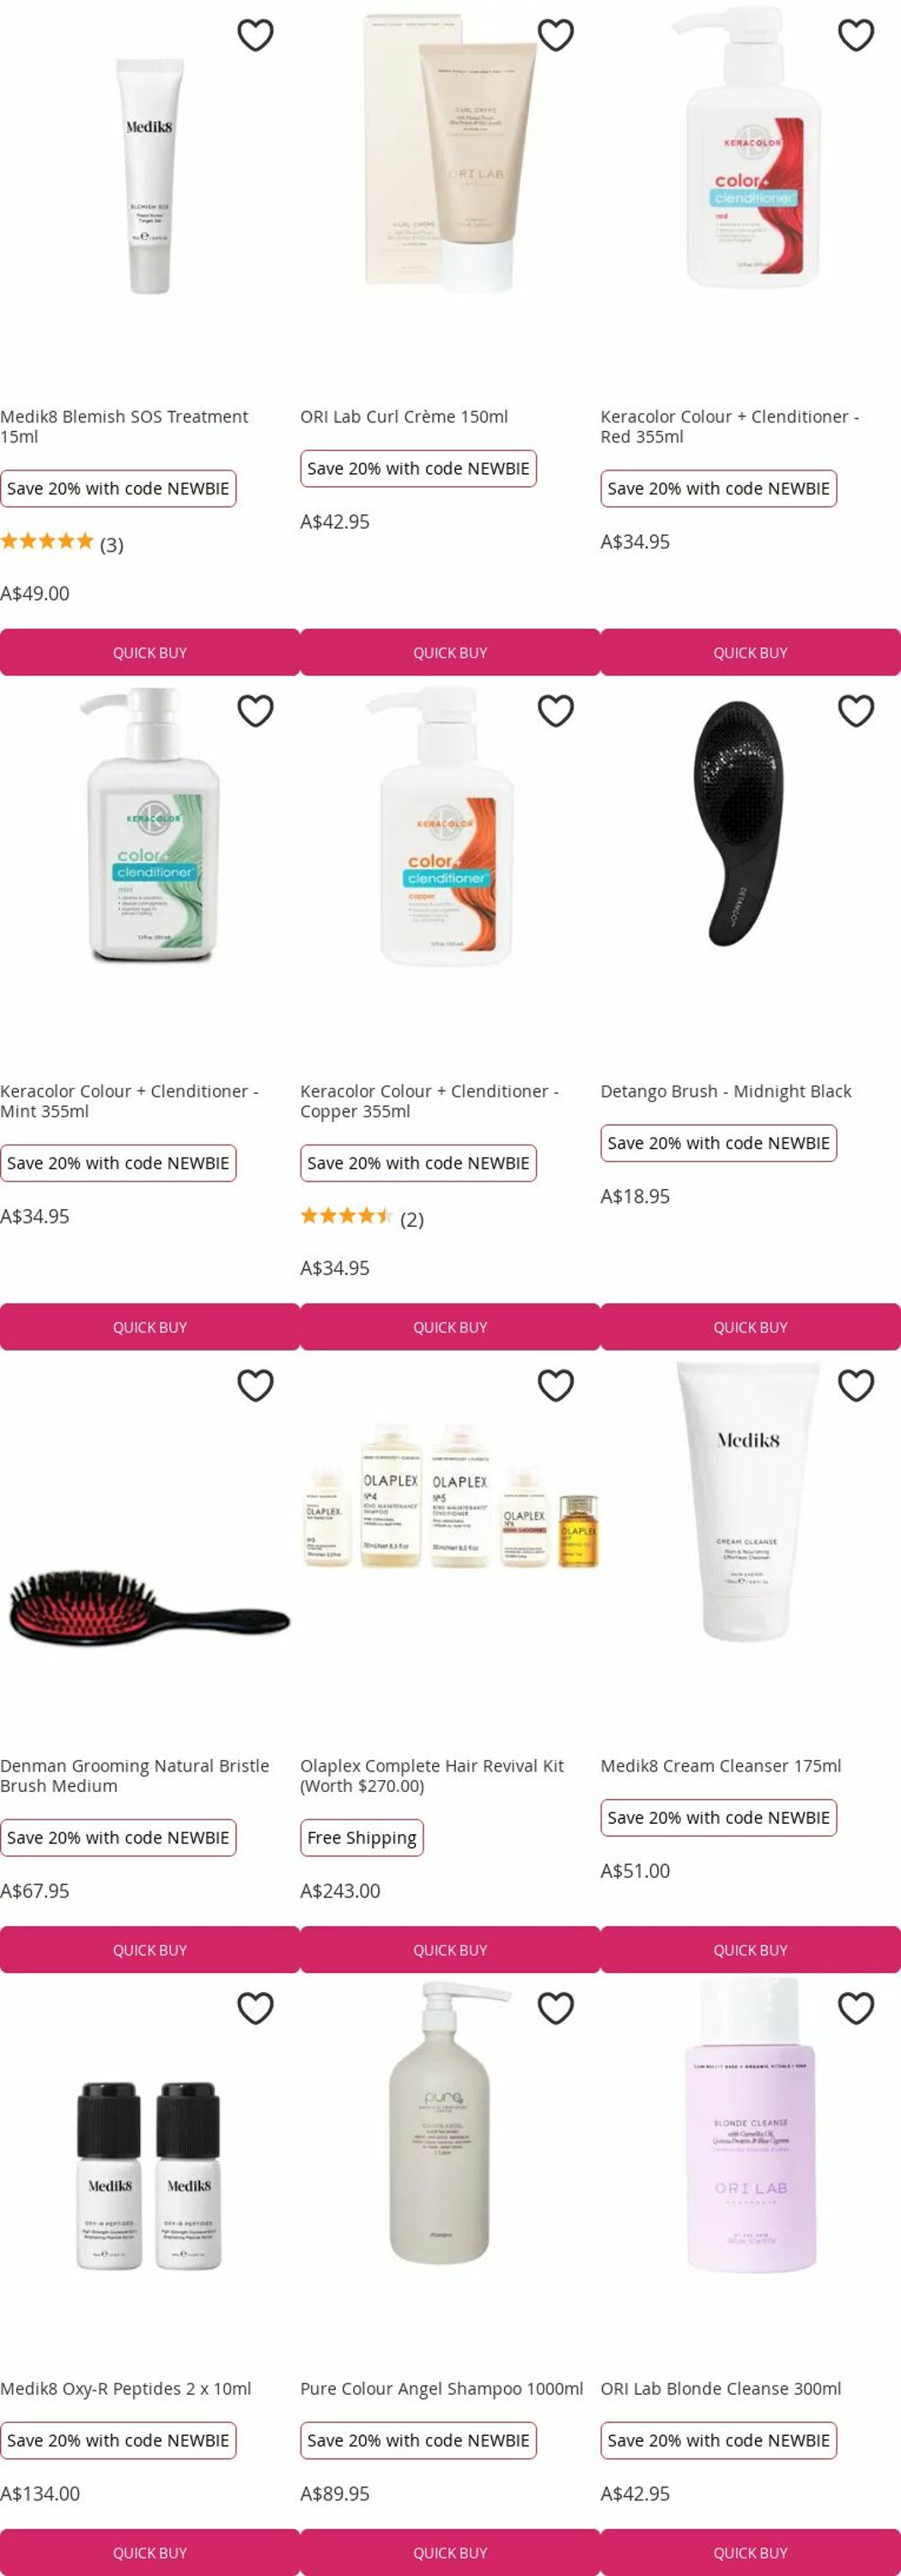Viewport: 901px width, 2576px height.
Task: Save Keracolor Copper Clenditioner to wishlist
Action: coord(556,710)
